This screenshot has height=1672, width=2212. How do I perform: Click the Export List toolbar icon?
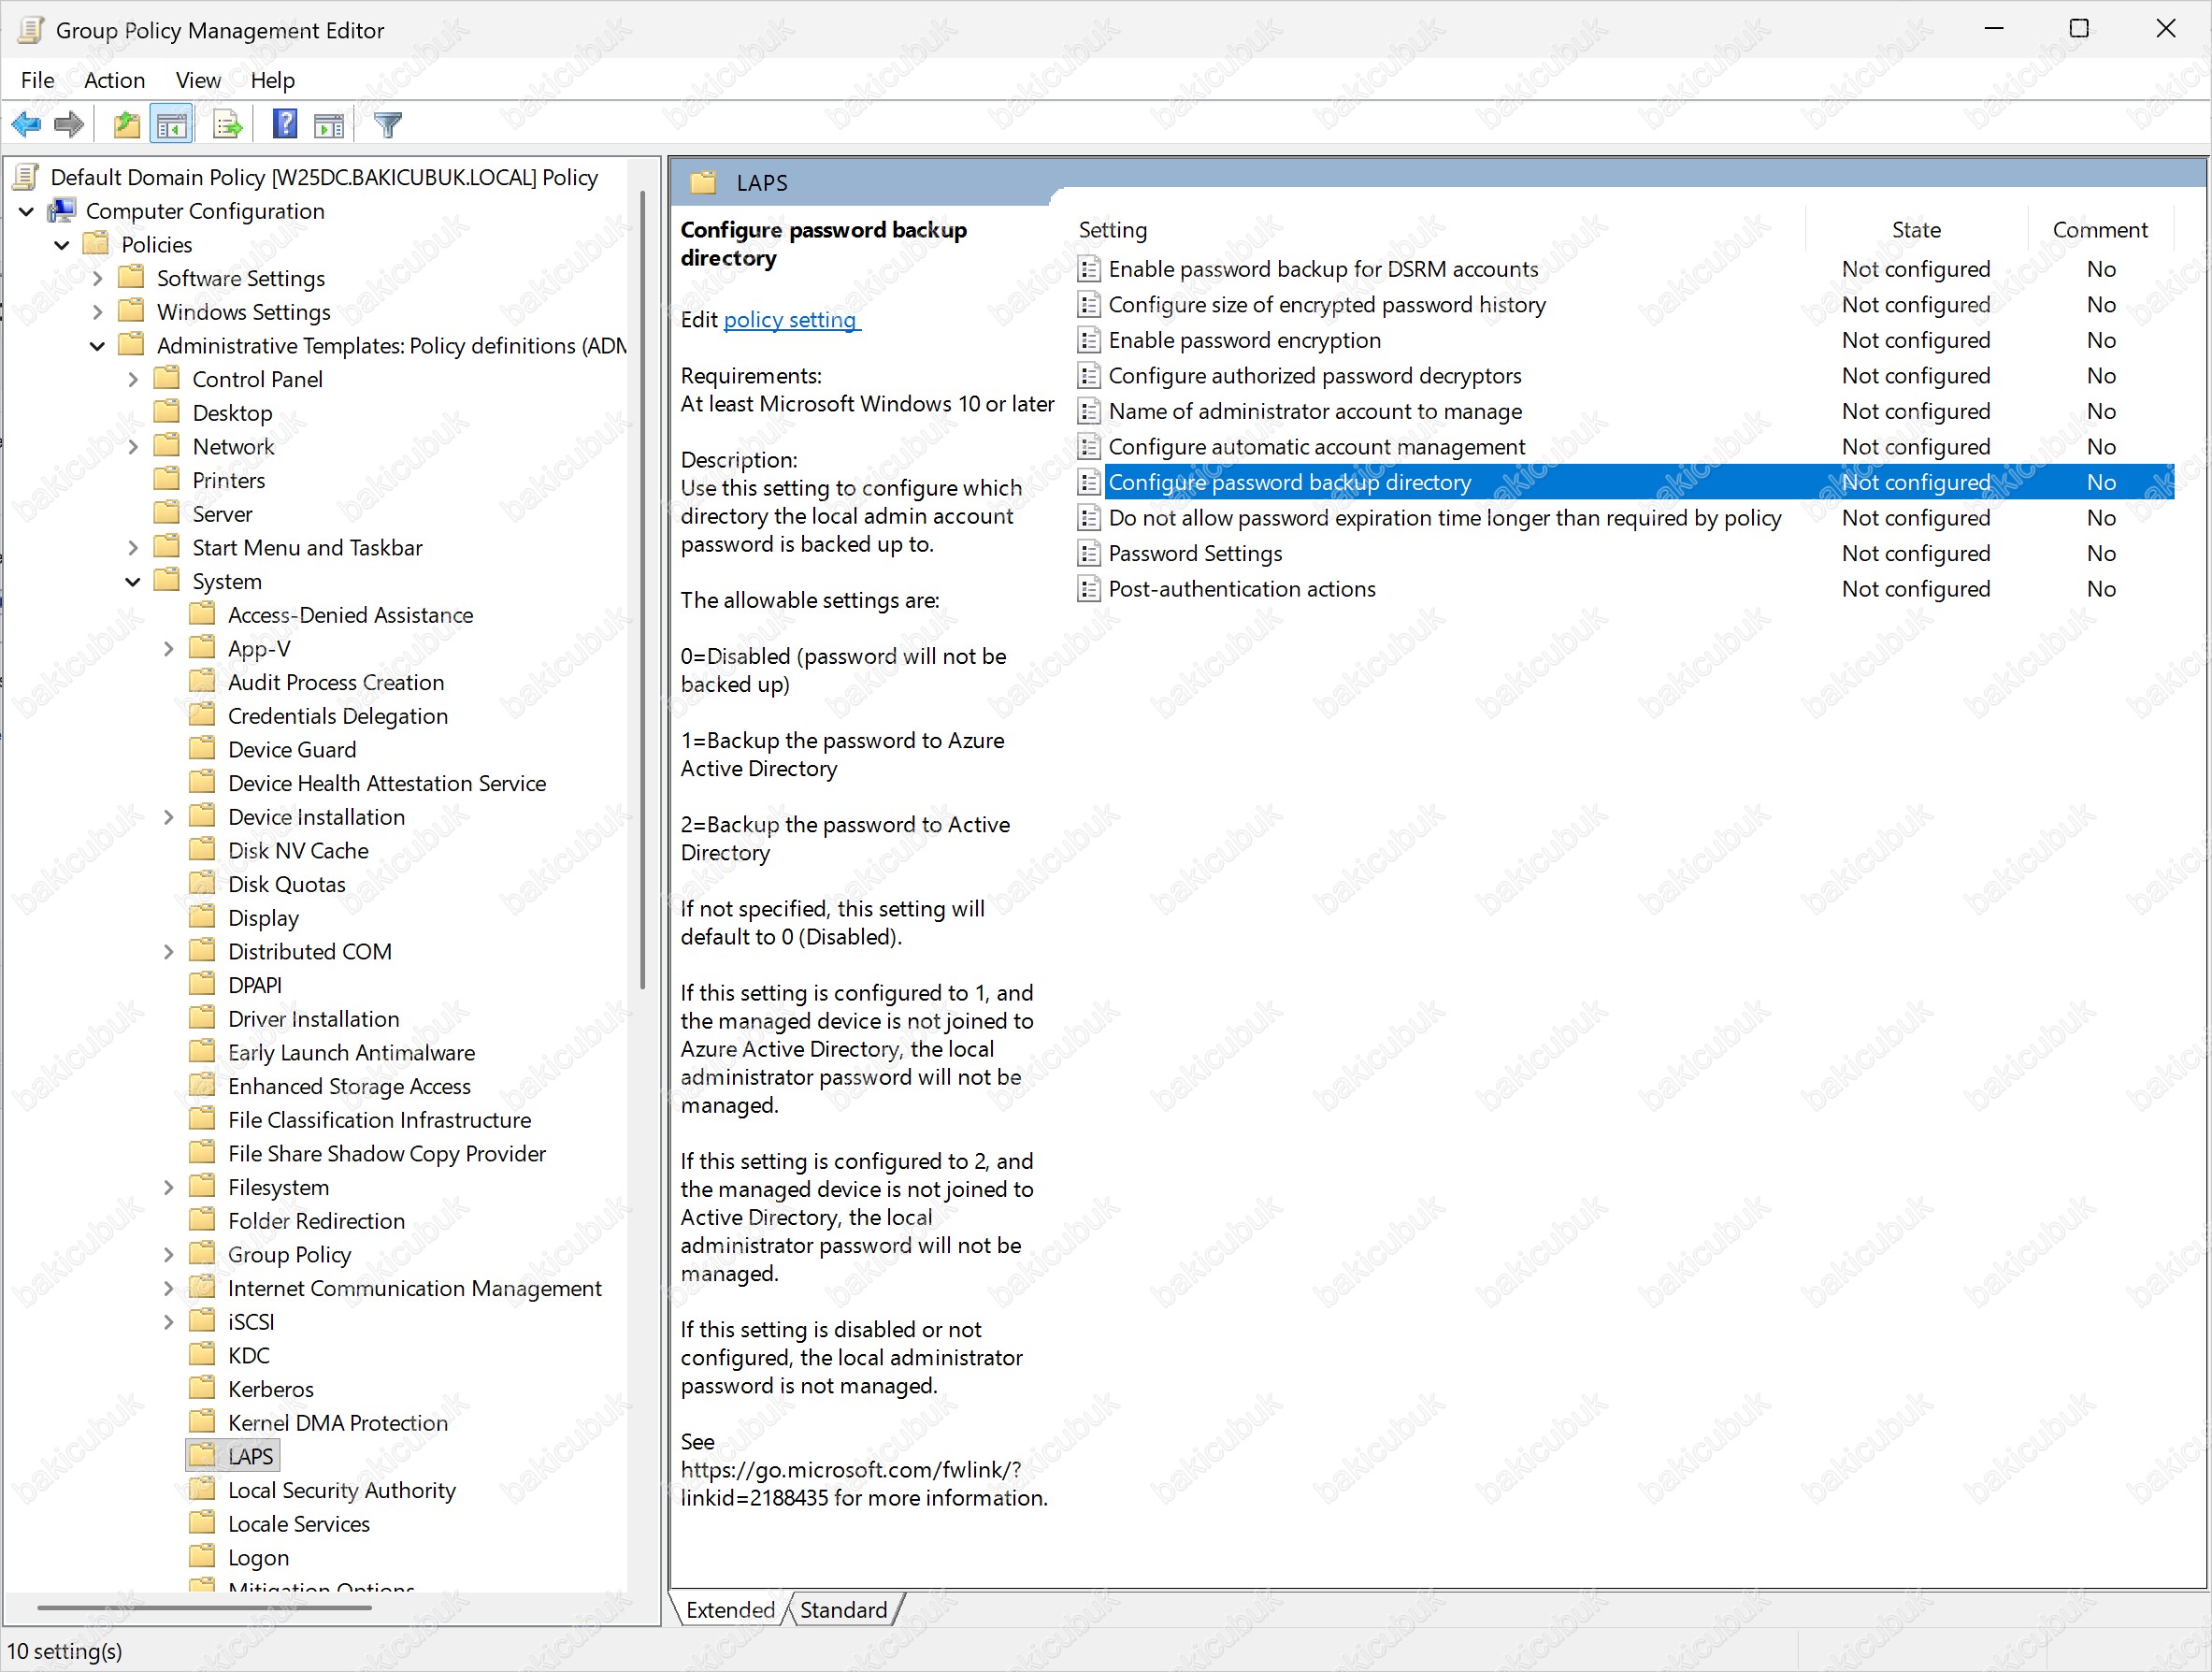[227, 125]
